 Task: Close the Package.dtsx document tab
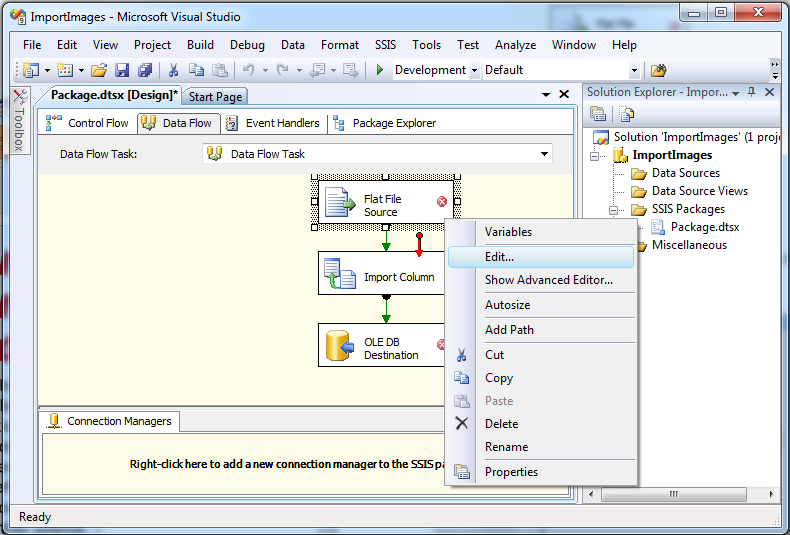point(564,94)
